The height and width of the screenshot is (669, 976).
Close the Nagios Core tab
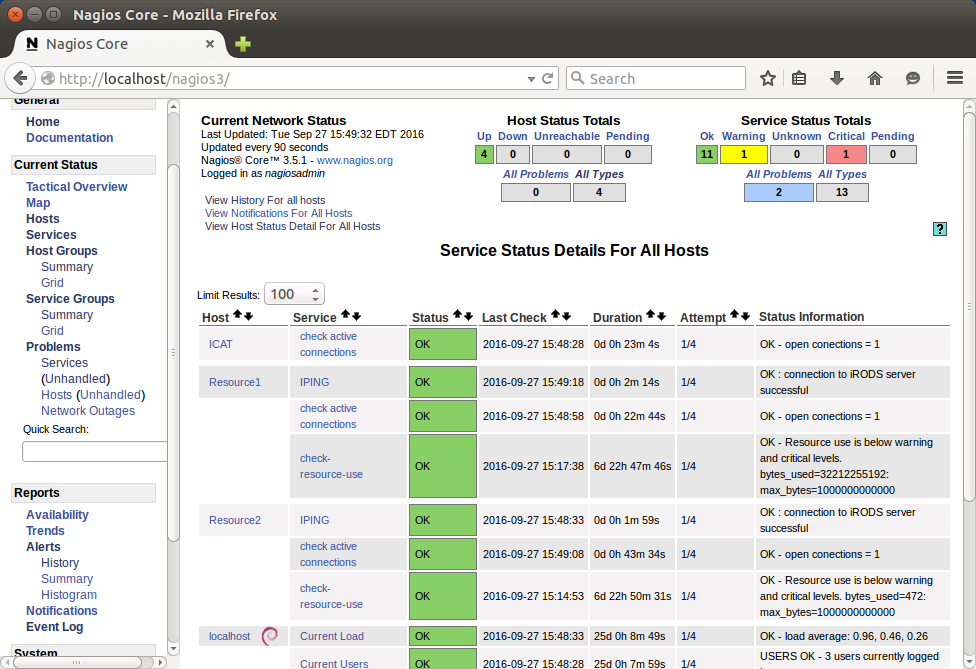(x=210, y=44)
